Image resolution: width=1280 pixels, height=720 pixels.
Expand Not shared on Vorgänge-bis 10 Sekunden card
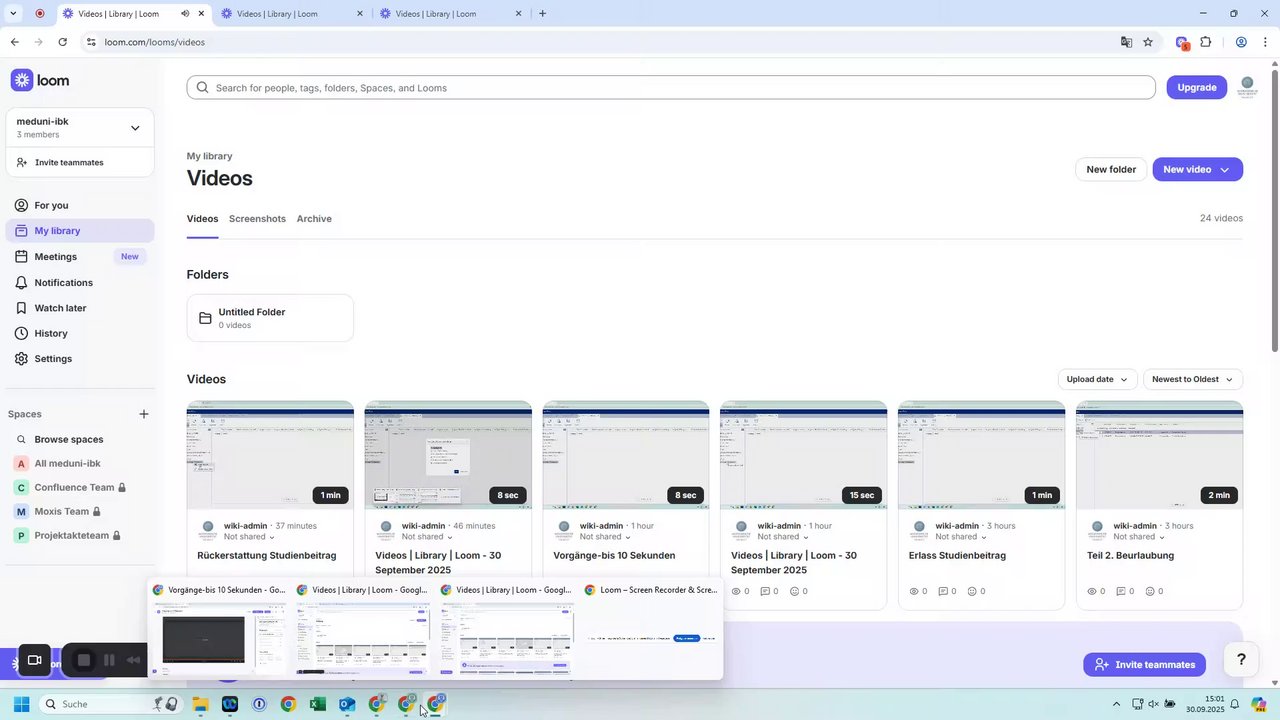tap(605, 537)
